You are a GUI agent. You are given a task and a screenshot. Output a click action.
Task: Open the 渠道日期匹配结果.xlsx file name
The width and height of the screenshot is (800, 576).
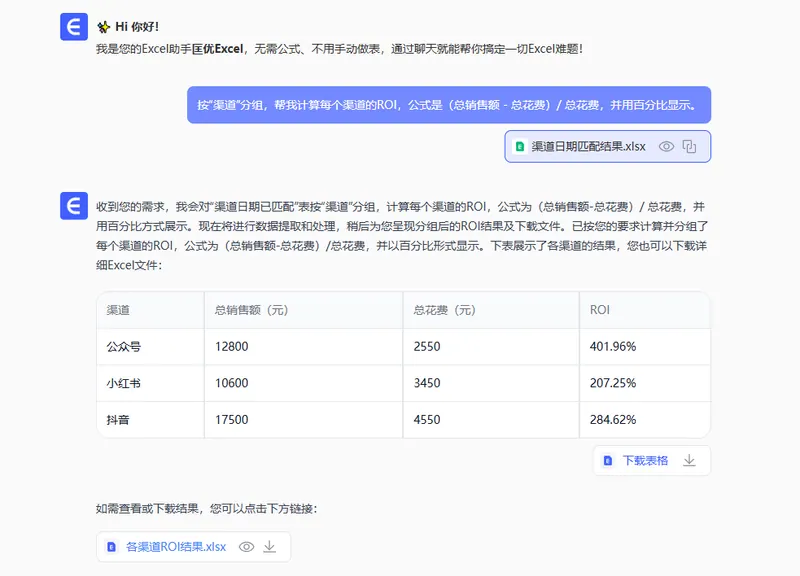click(x=588, y=146)
